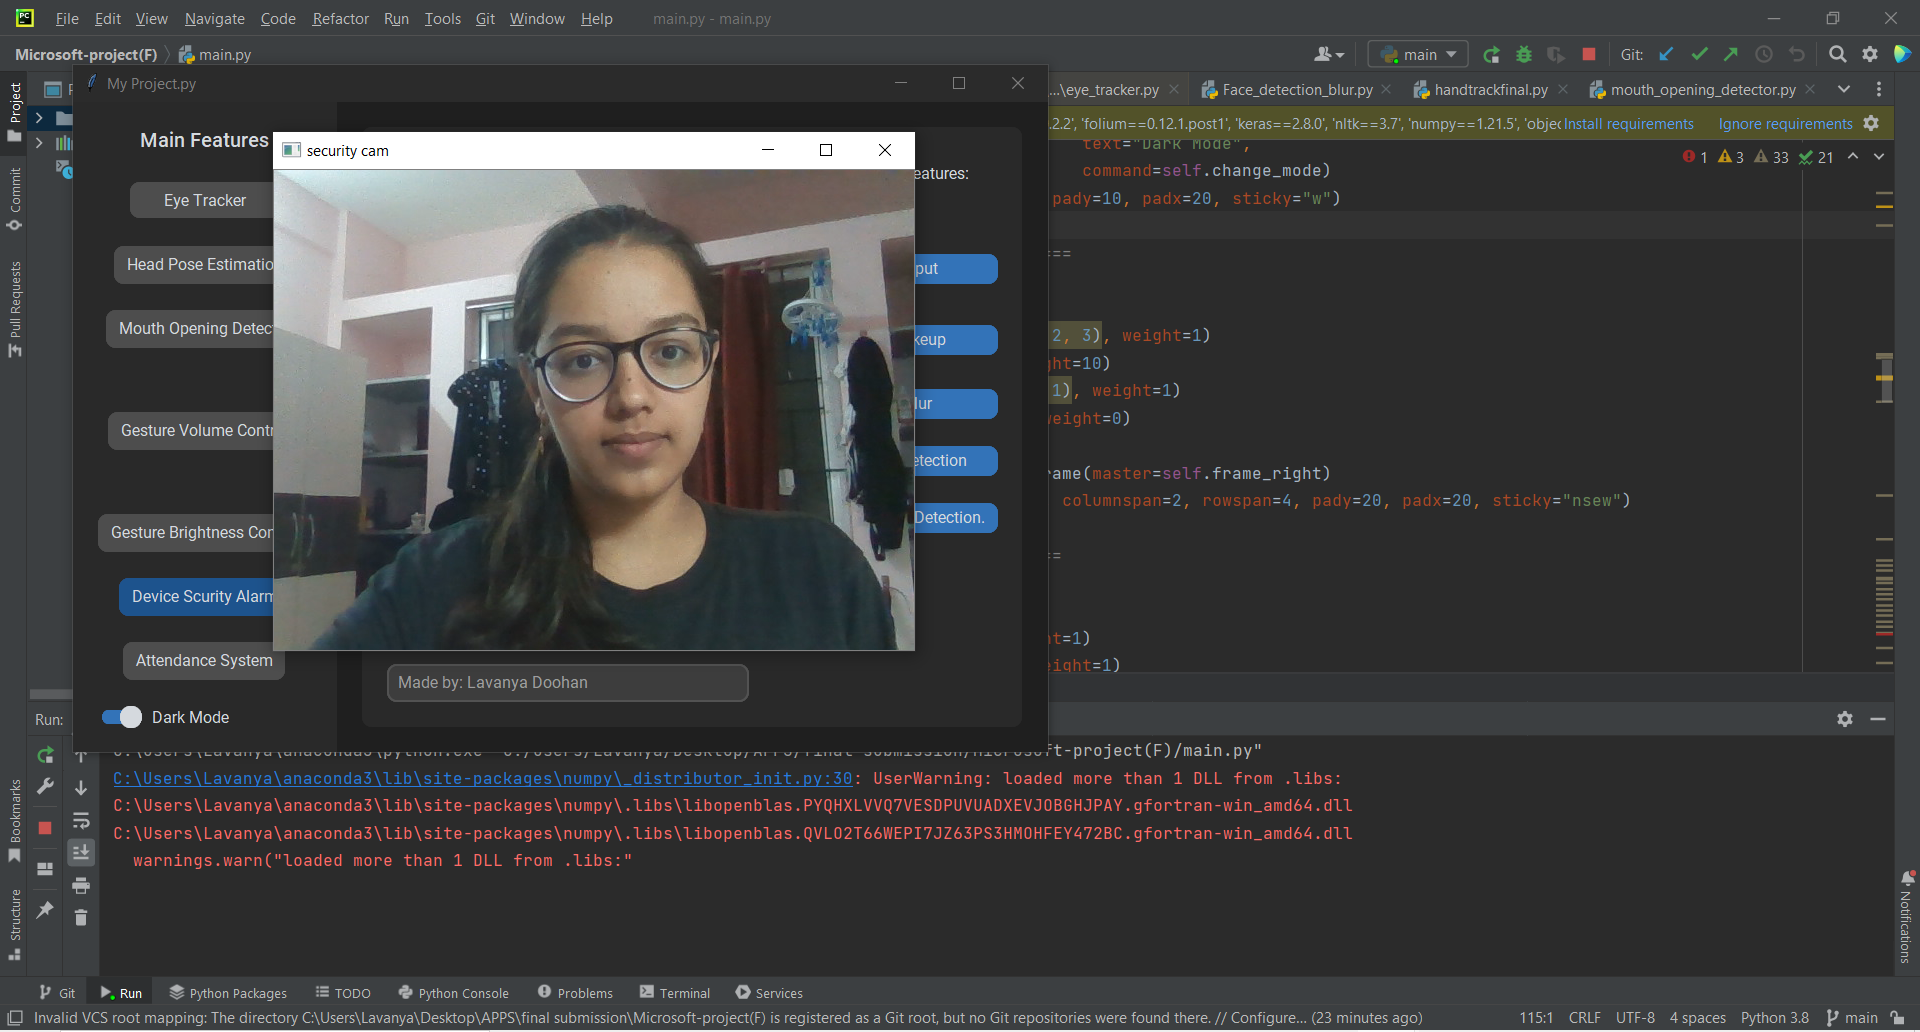Open the Refactor menu
This screenshot has height=1032, width=1920.
tap(340, 18)
